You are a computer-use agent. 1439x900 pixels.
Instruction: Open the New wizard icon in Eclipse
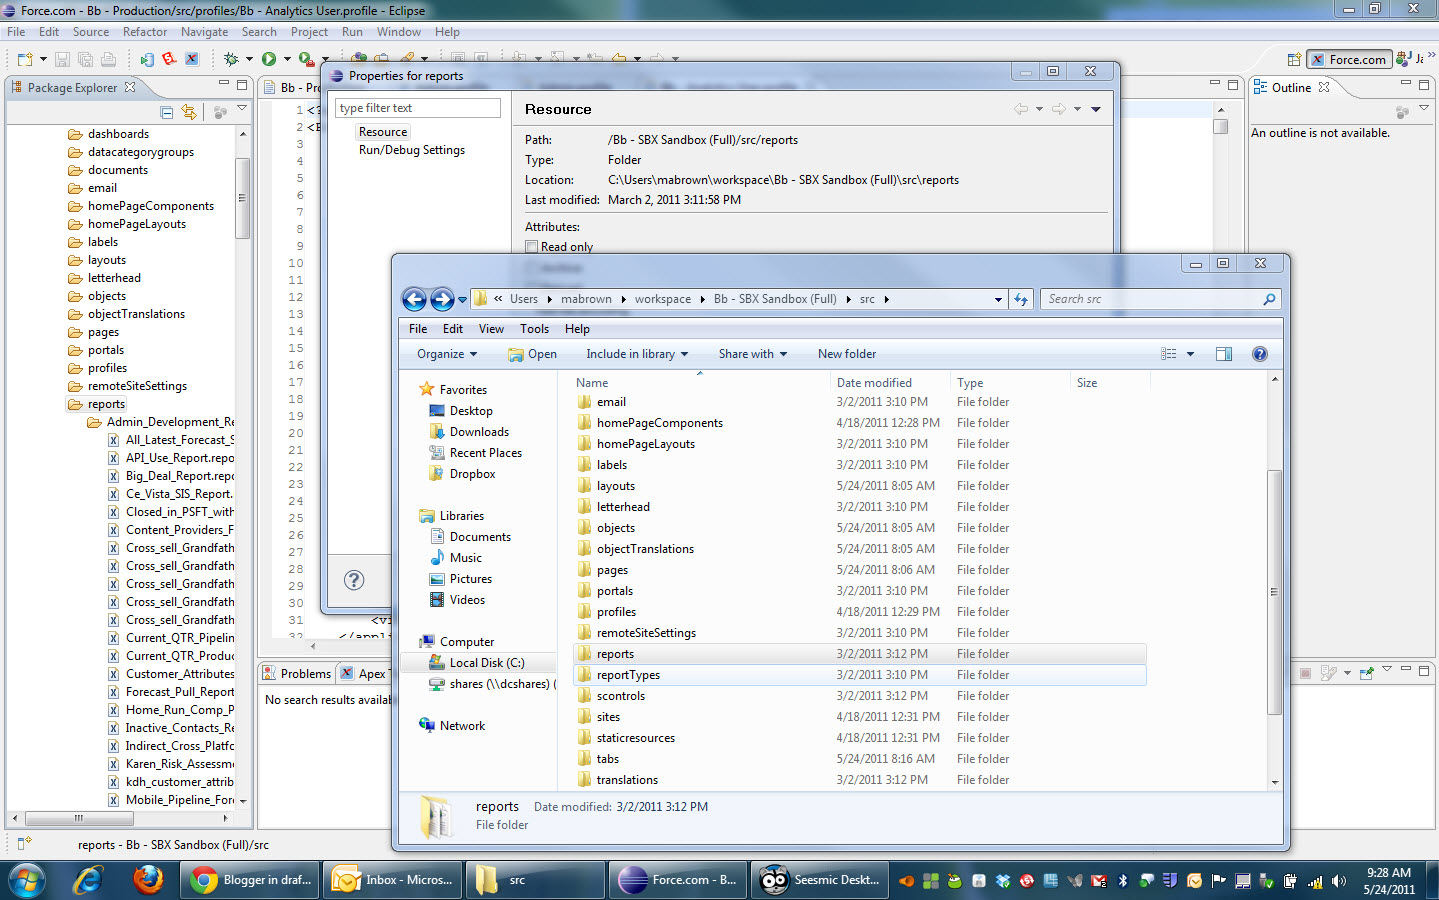(x=24, y=58)
